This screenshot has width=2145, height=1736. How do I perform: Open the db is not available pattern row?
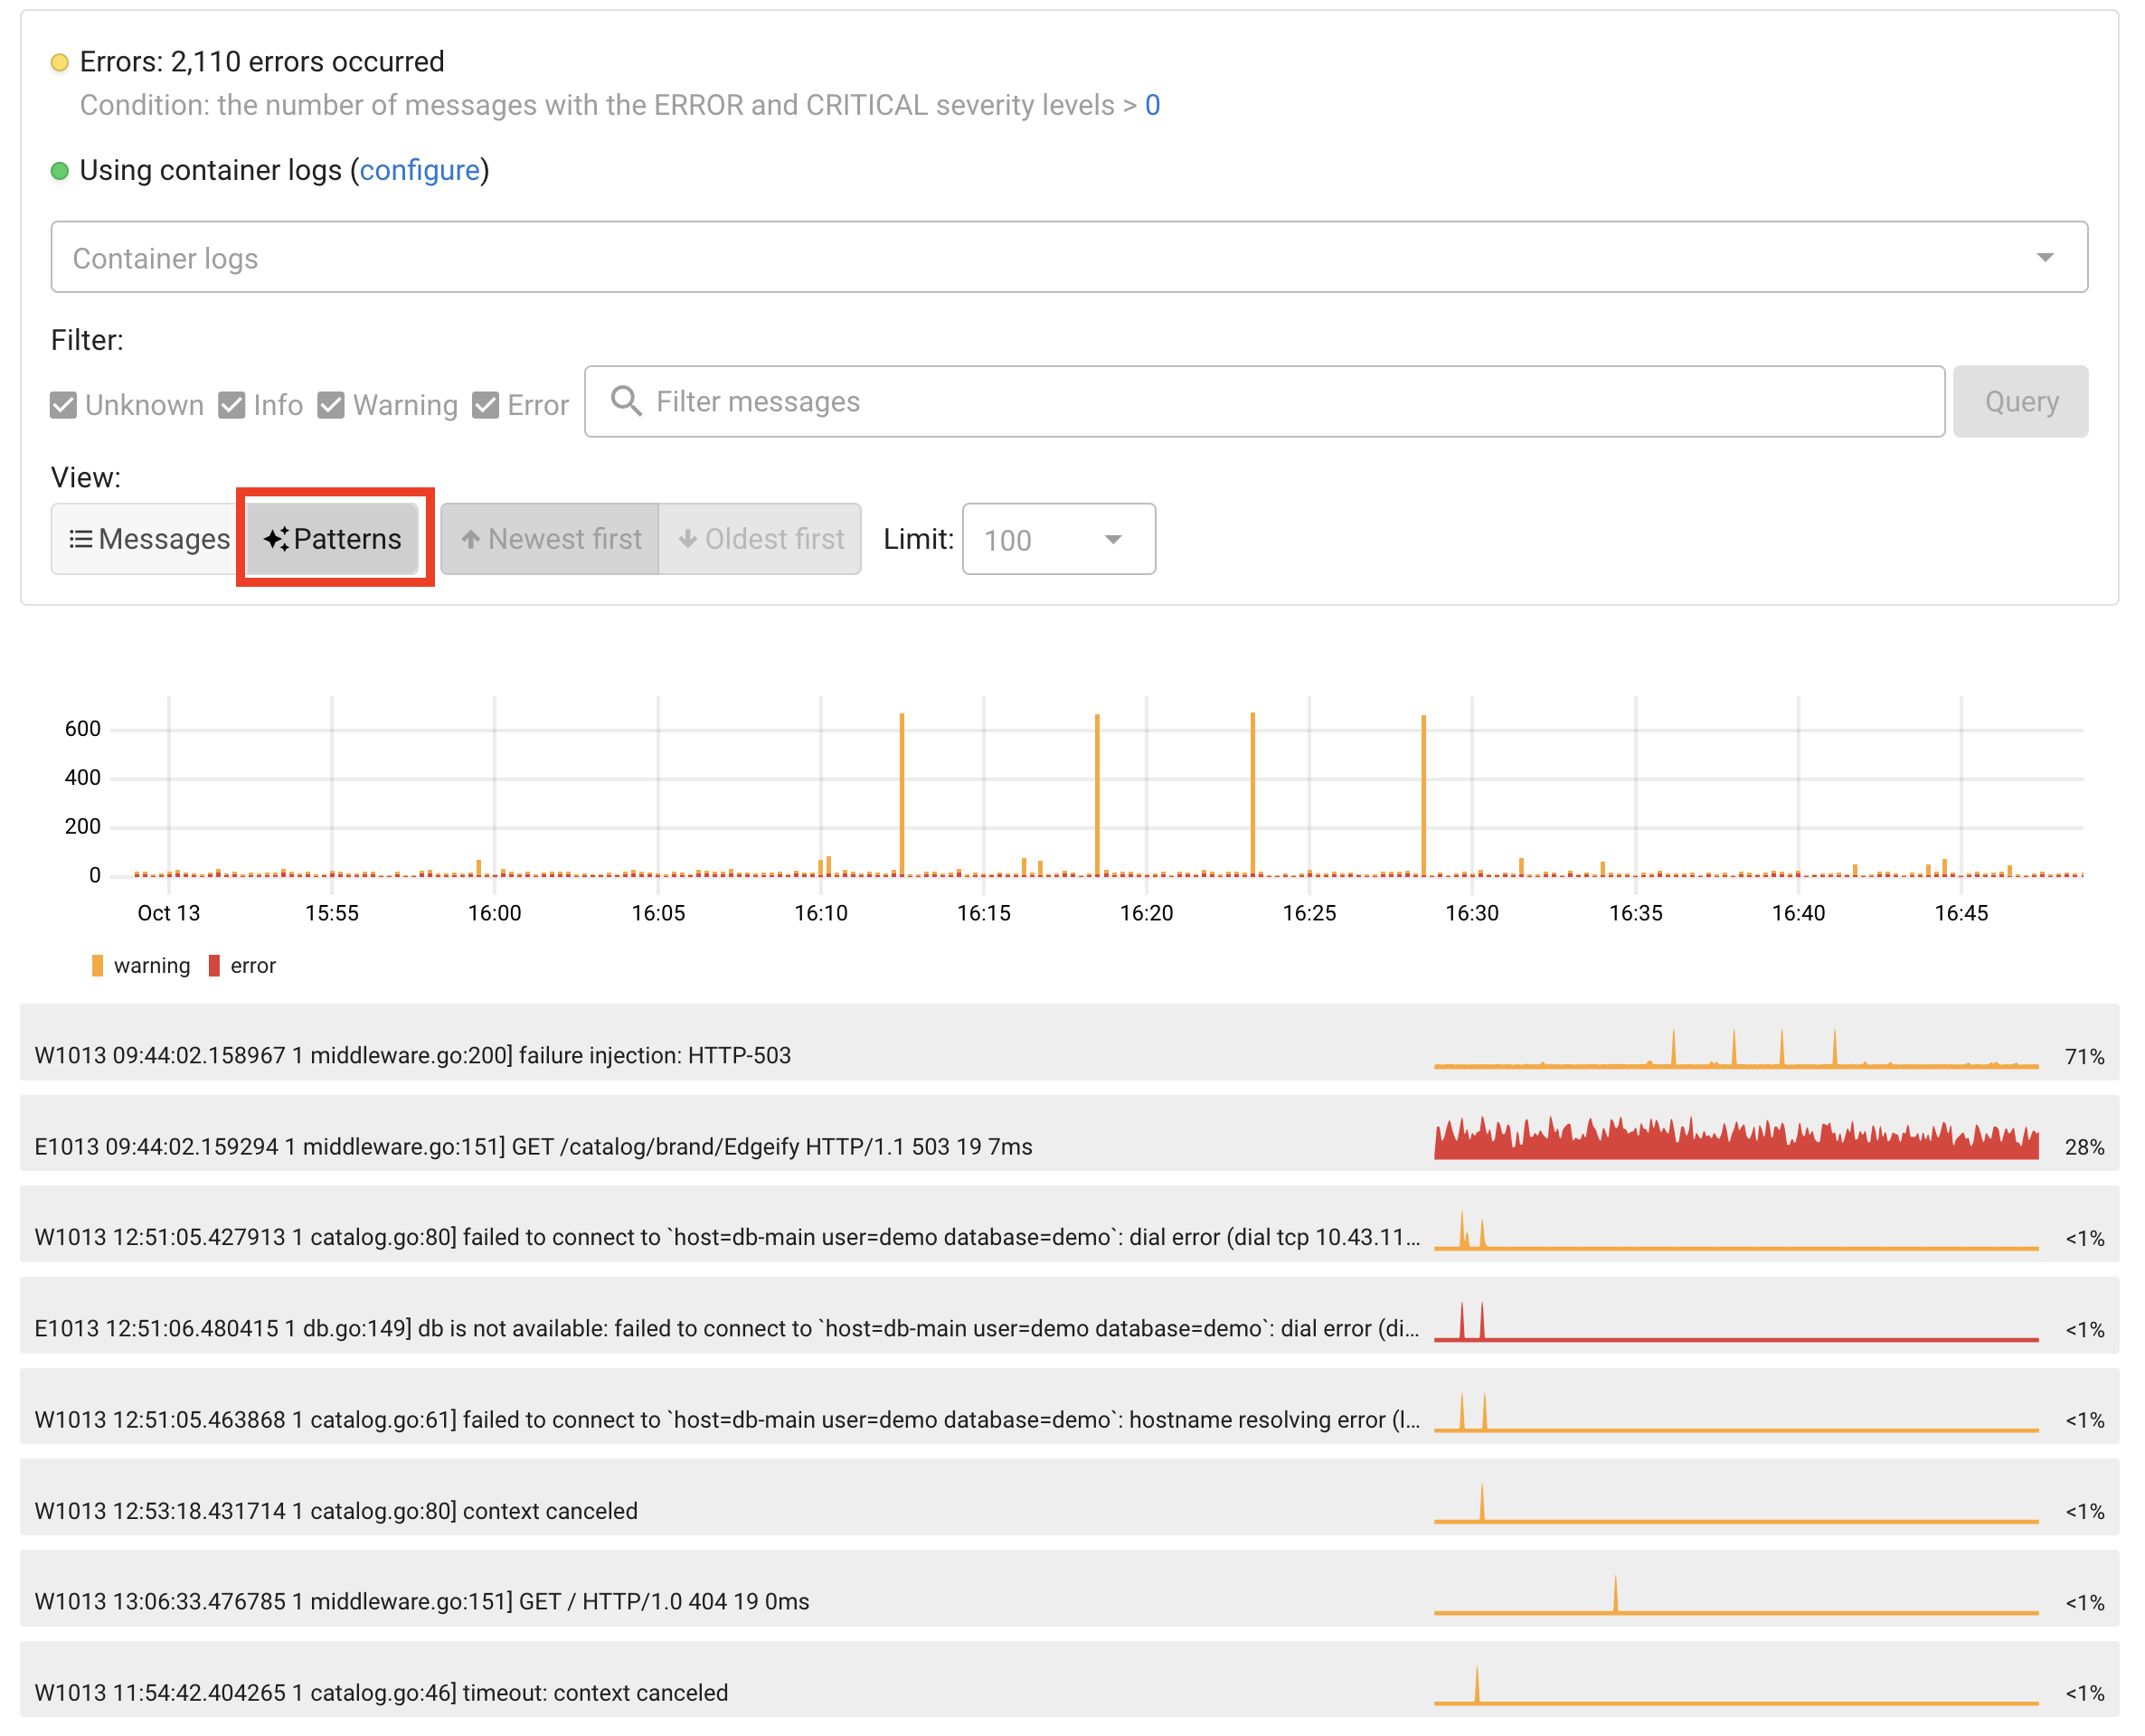(x=1069, y=1315)
